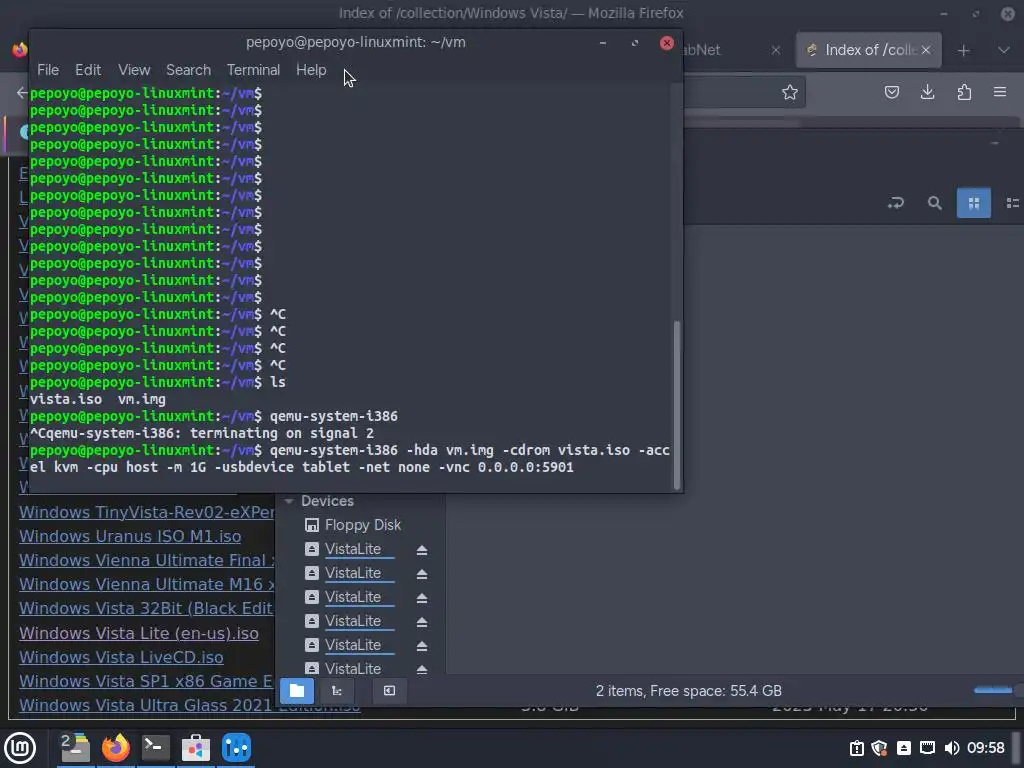Open the Firefox Pocket save icon
This screenshot has width=1024, height=768.
coord(891,92)
